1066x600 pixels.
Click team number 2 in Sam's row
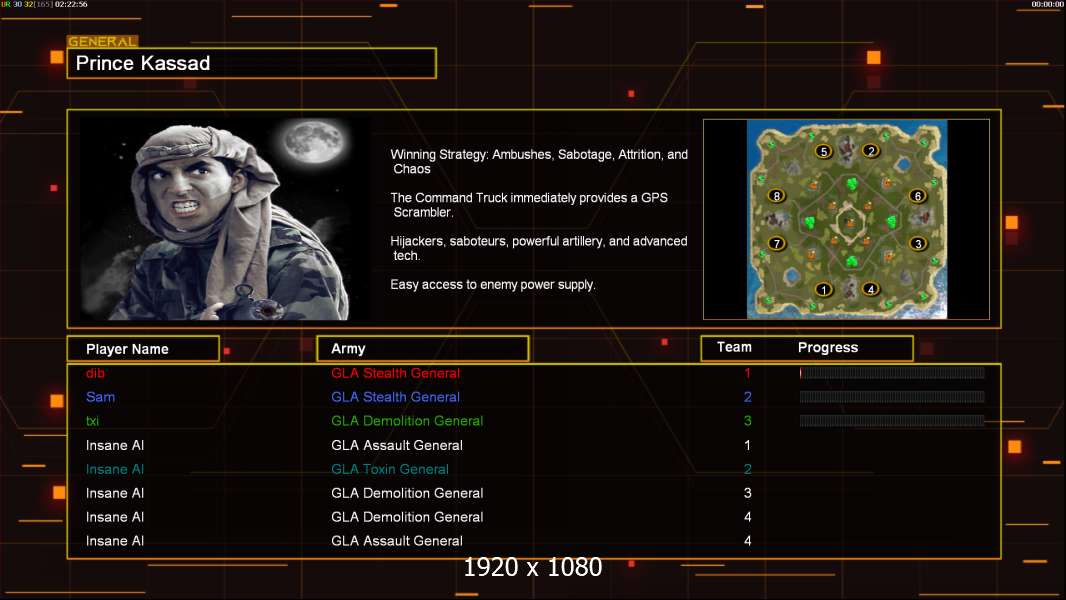[747, 397]
